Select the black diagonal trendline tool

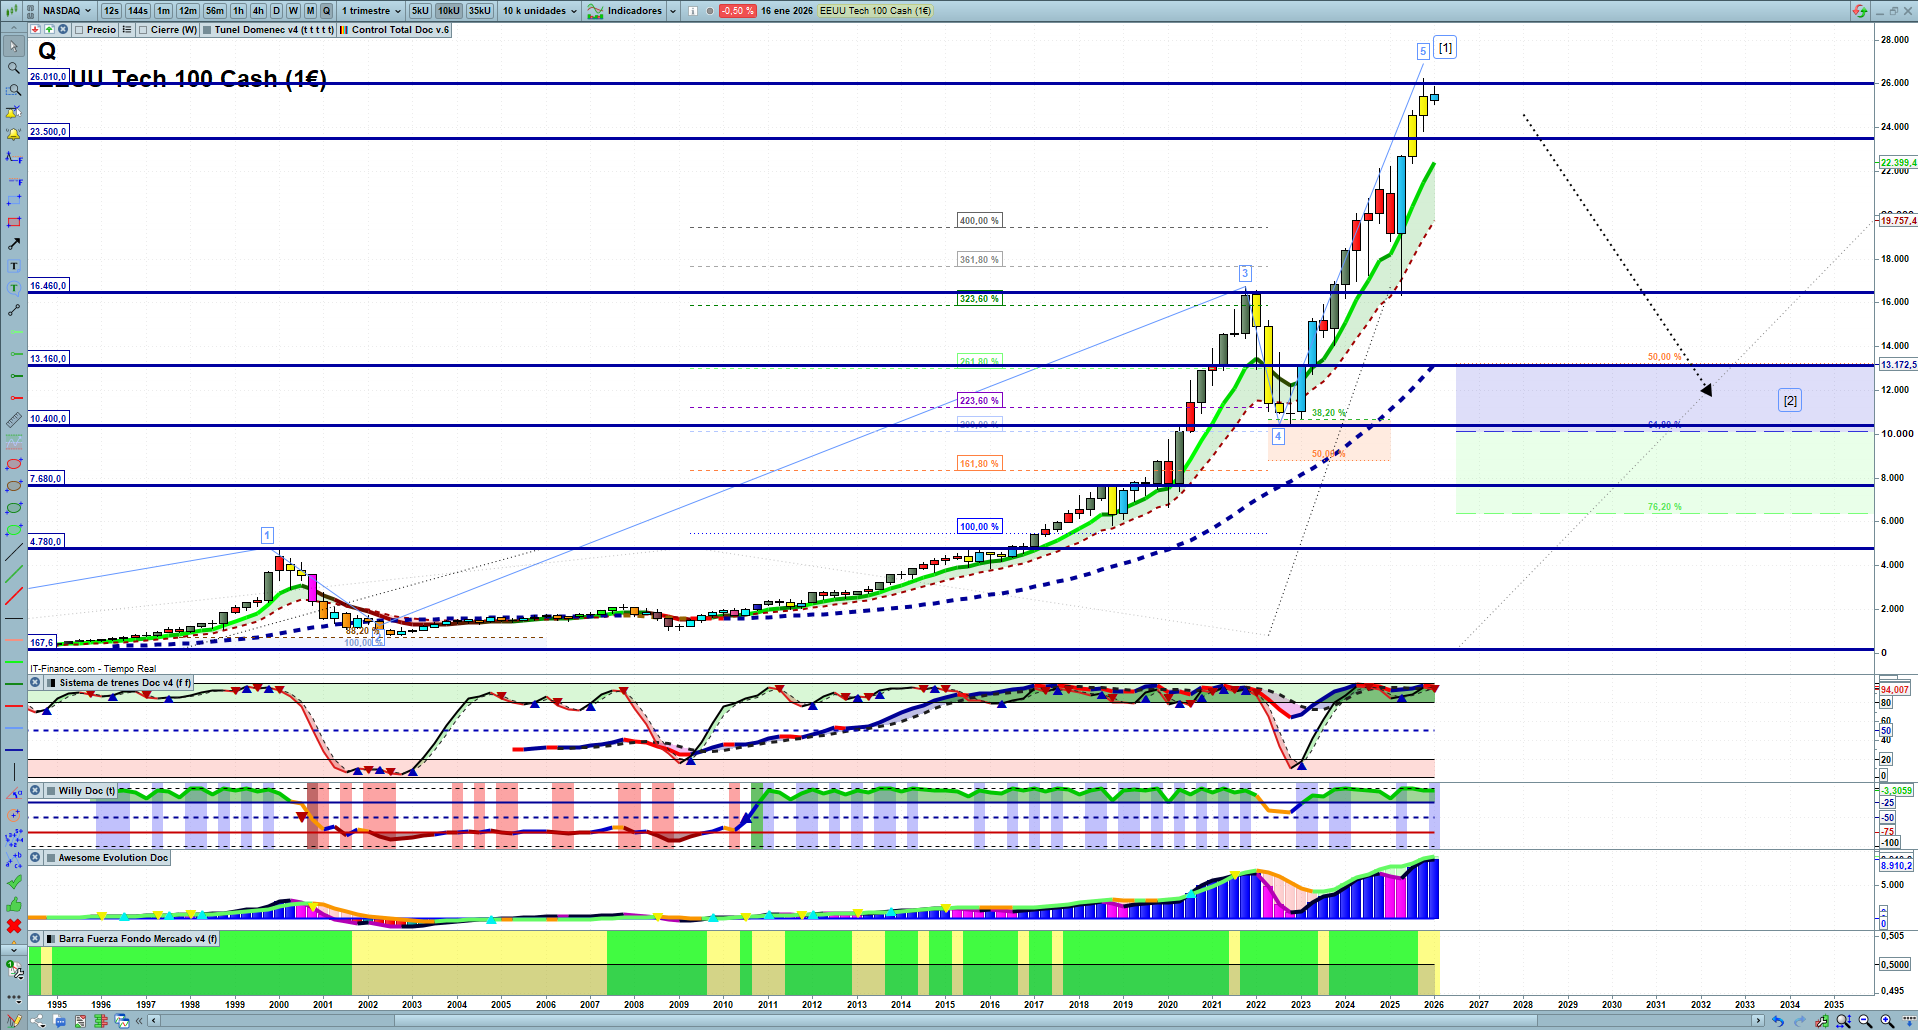pyautogui.click(x=14, y=552)
